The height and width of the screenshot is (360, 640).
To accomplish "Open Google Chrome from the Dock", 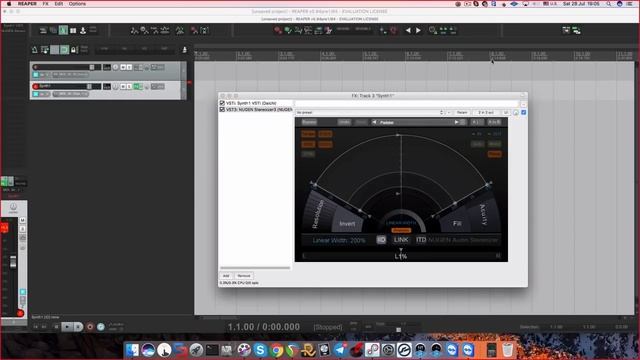I will point(276,350).
